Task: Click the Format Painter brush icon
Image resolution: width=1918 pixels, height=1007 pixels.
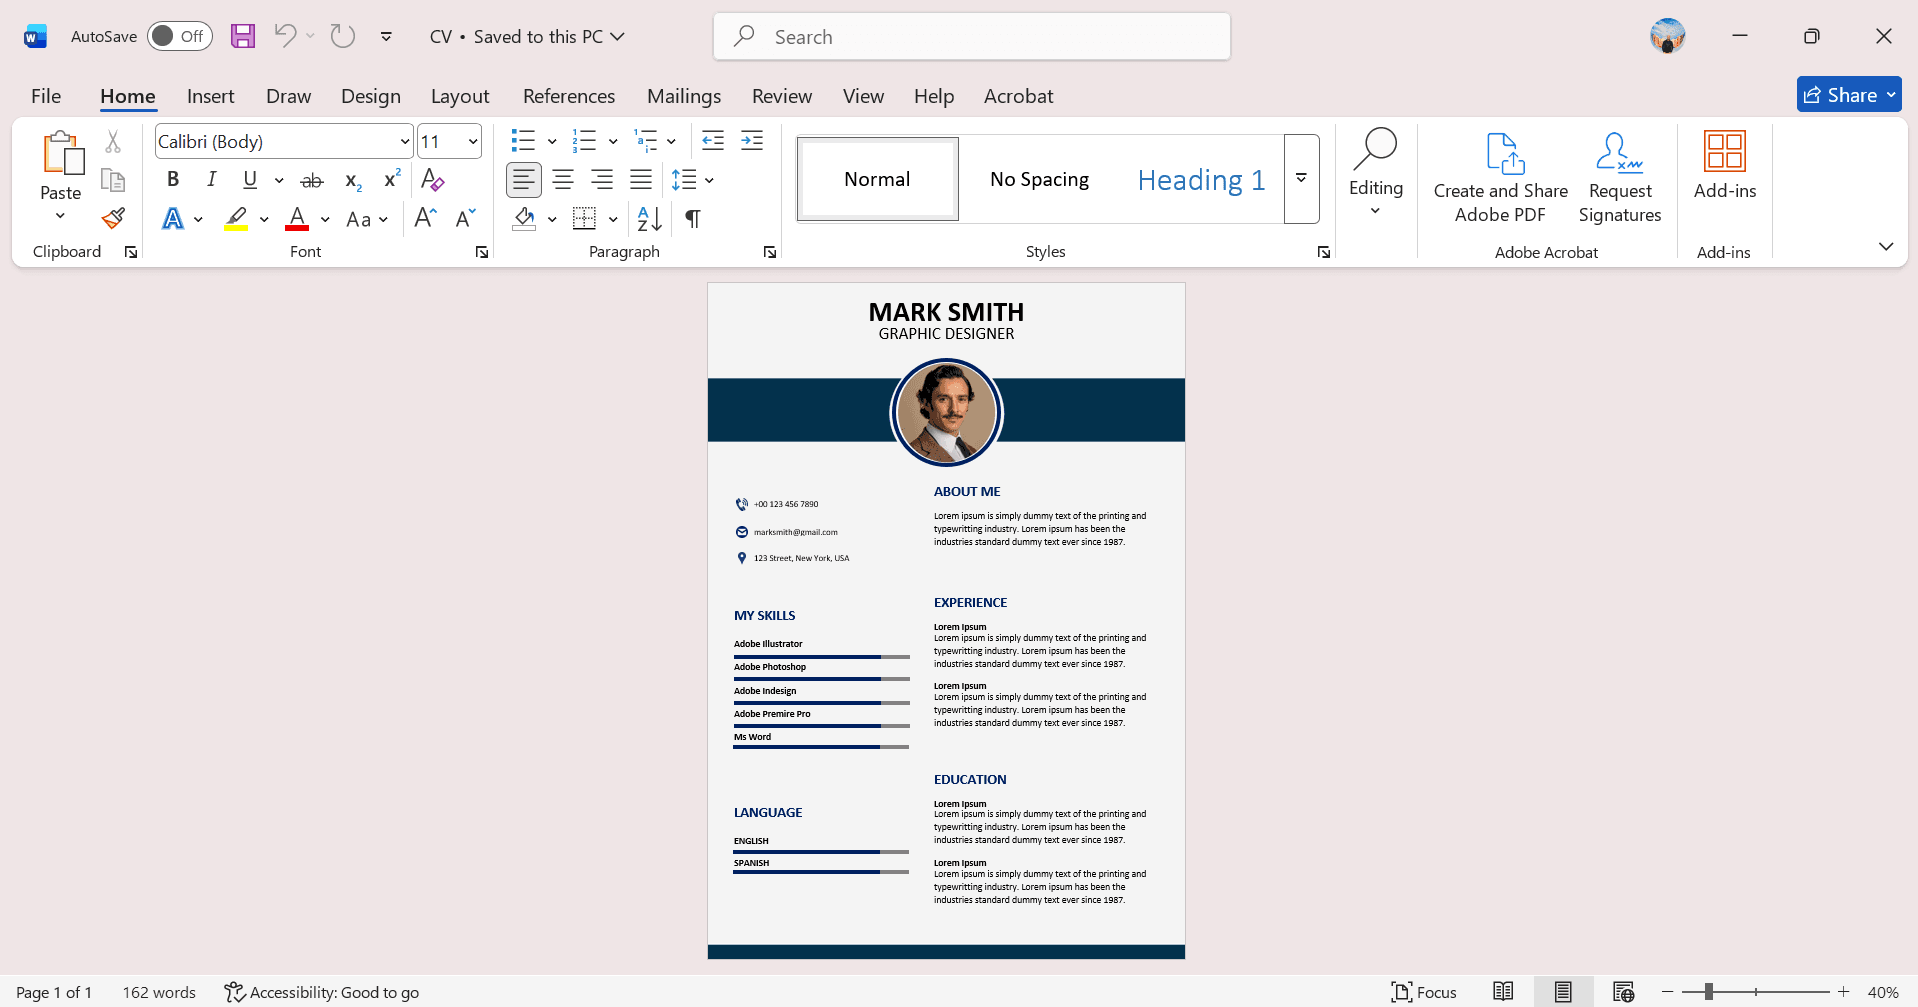Action: (x=113, y=218)
